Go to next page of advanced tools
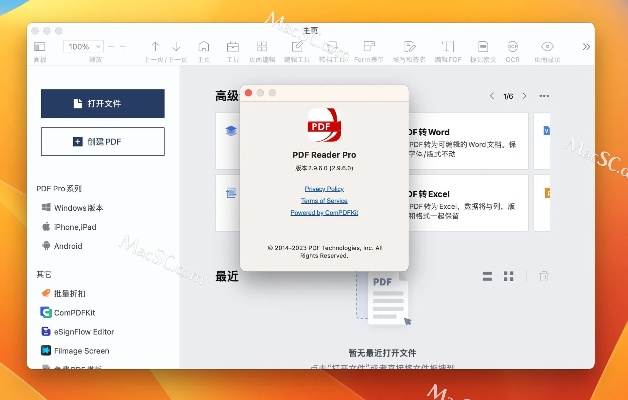 click(x=523, y=96)
